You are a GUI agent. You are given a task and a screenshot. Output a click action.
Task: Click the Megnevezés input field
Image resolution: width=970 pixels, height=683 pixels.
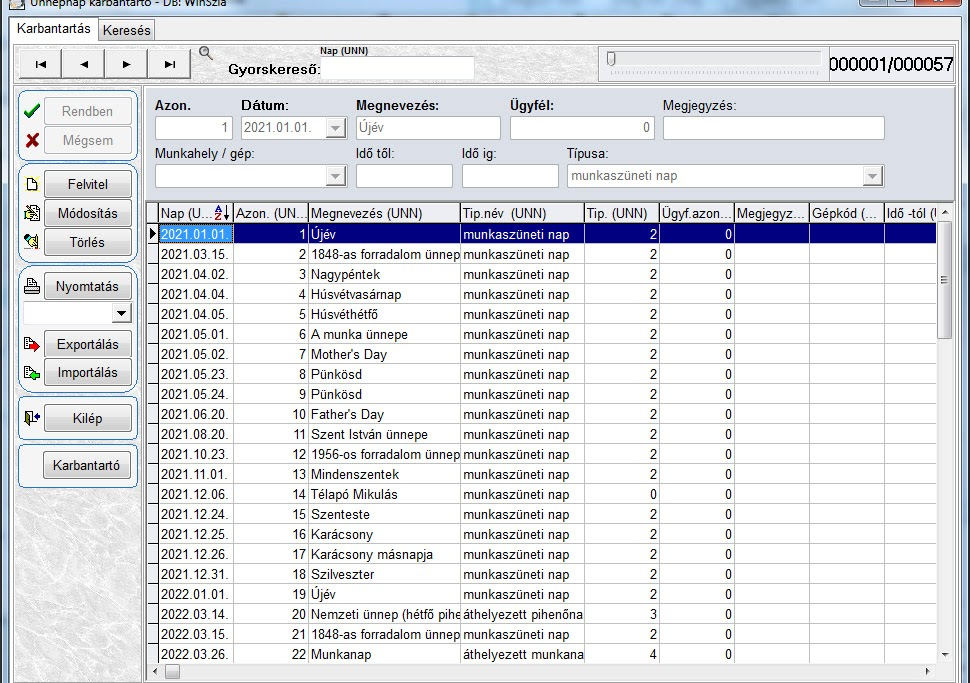pyautogui.click(x=428, y=128)
